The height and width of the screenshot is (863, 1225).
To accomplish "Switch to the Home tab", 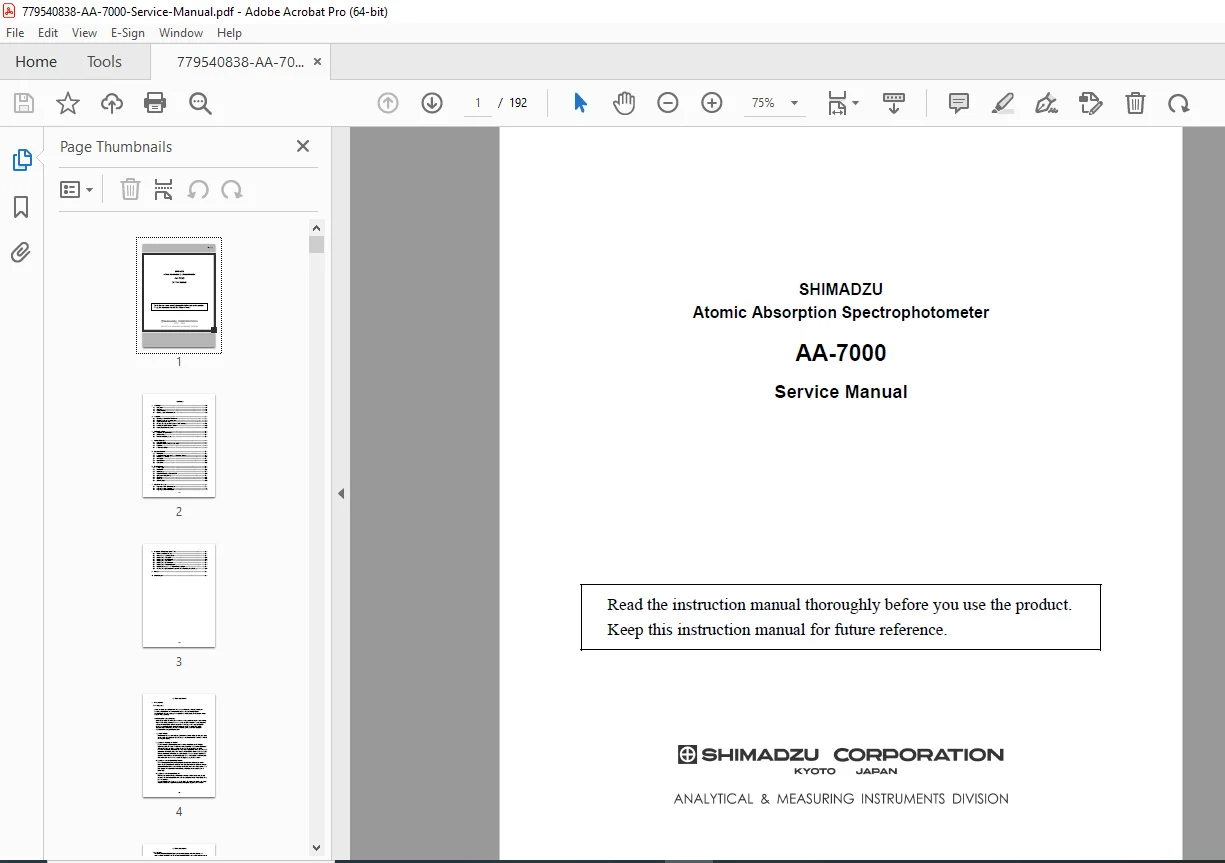I will click(x=36, y=62).
